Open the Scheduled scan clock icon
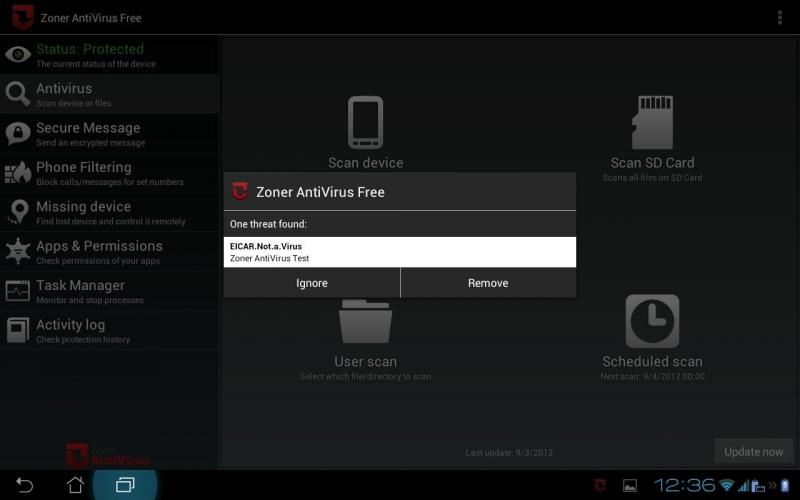This screenshot has width=800, height=500. pos(652,321)
